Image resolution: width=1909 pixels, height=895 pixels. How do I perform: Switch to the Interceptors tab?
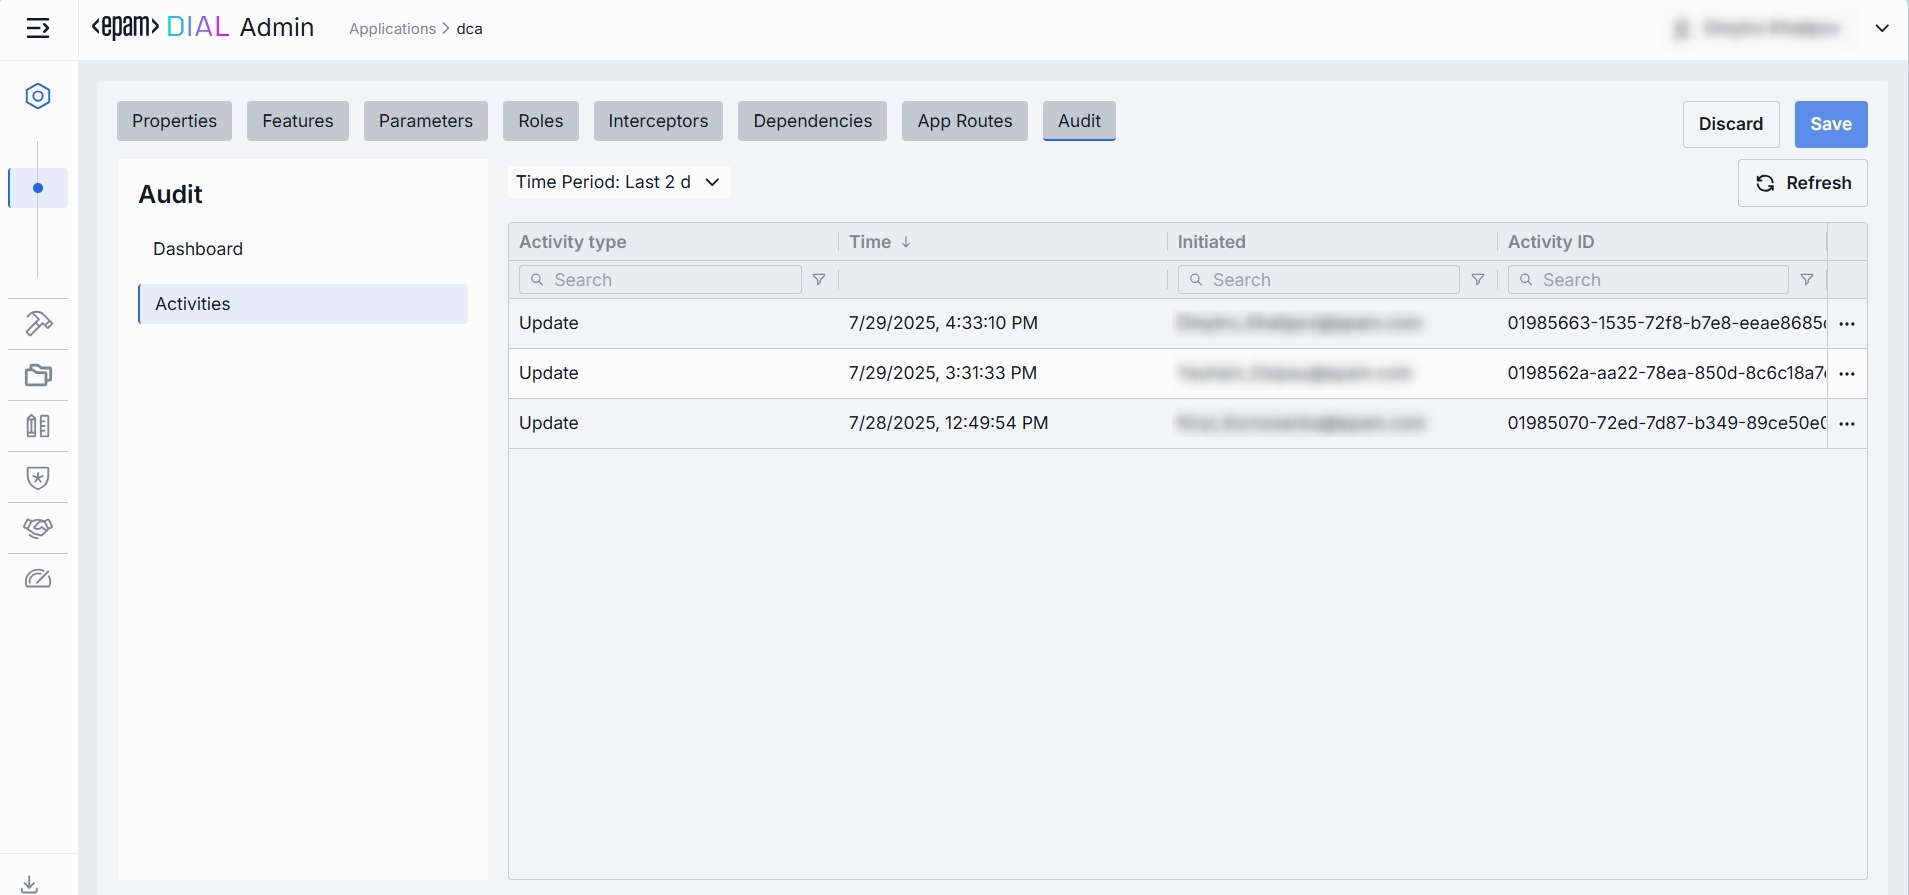coord(658,121)
